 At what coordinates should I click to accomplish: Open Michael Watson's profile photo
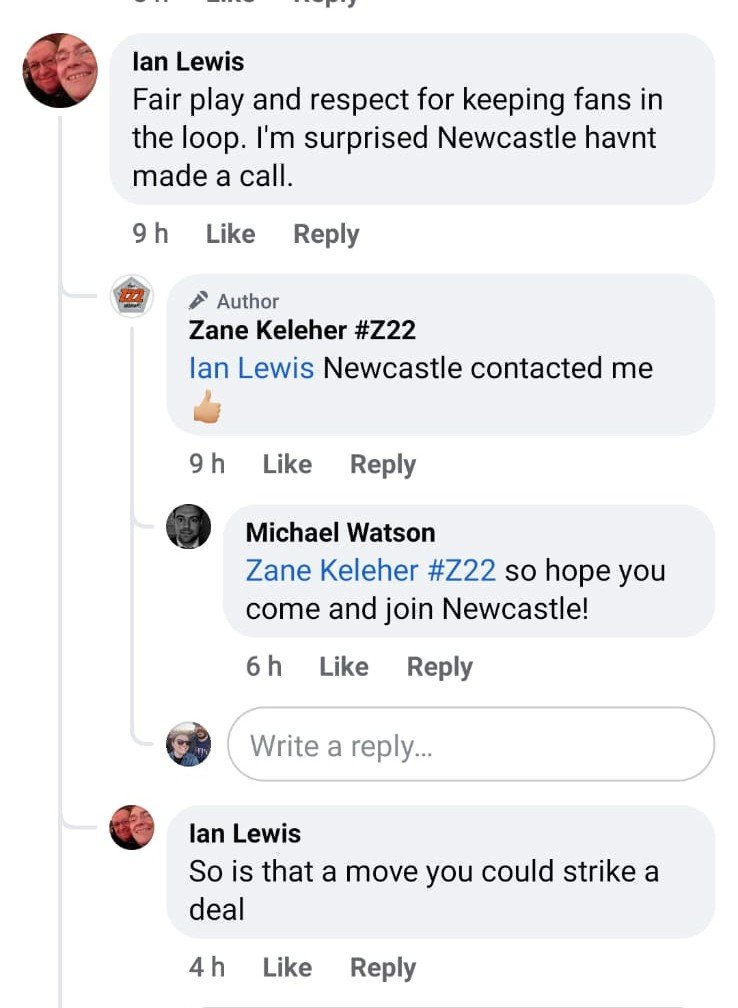click(188, 527)
